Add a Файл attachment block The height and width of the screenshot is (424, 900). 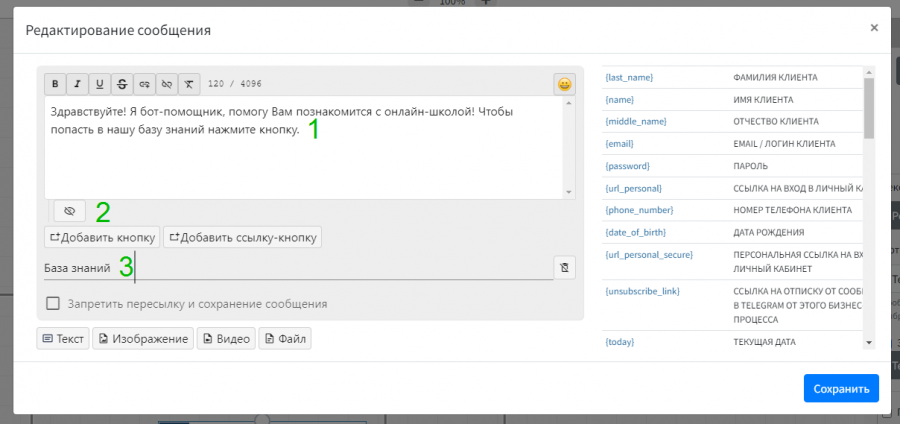[x=285, y=339]
